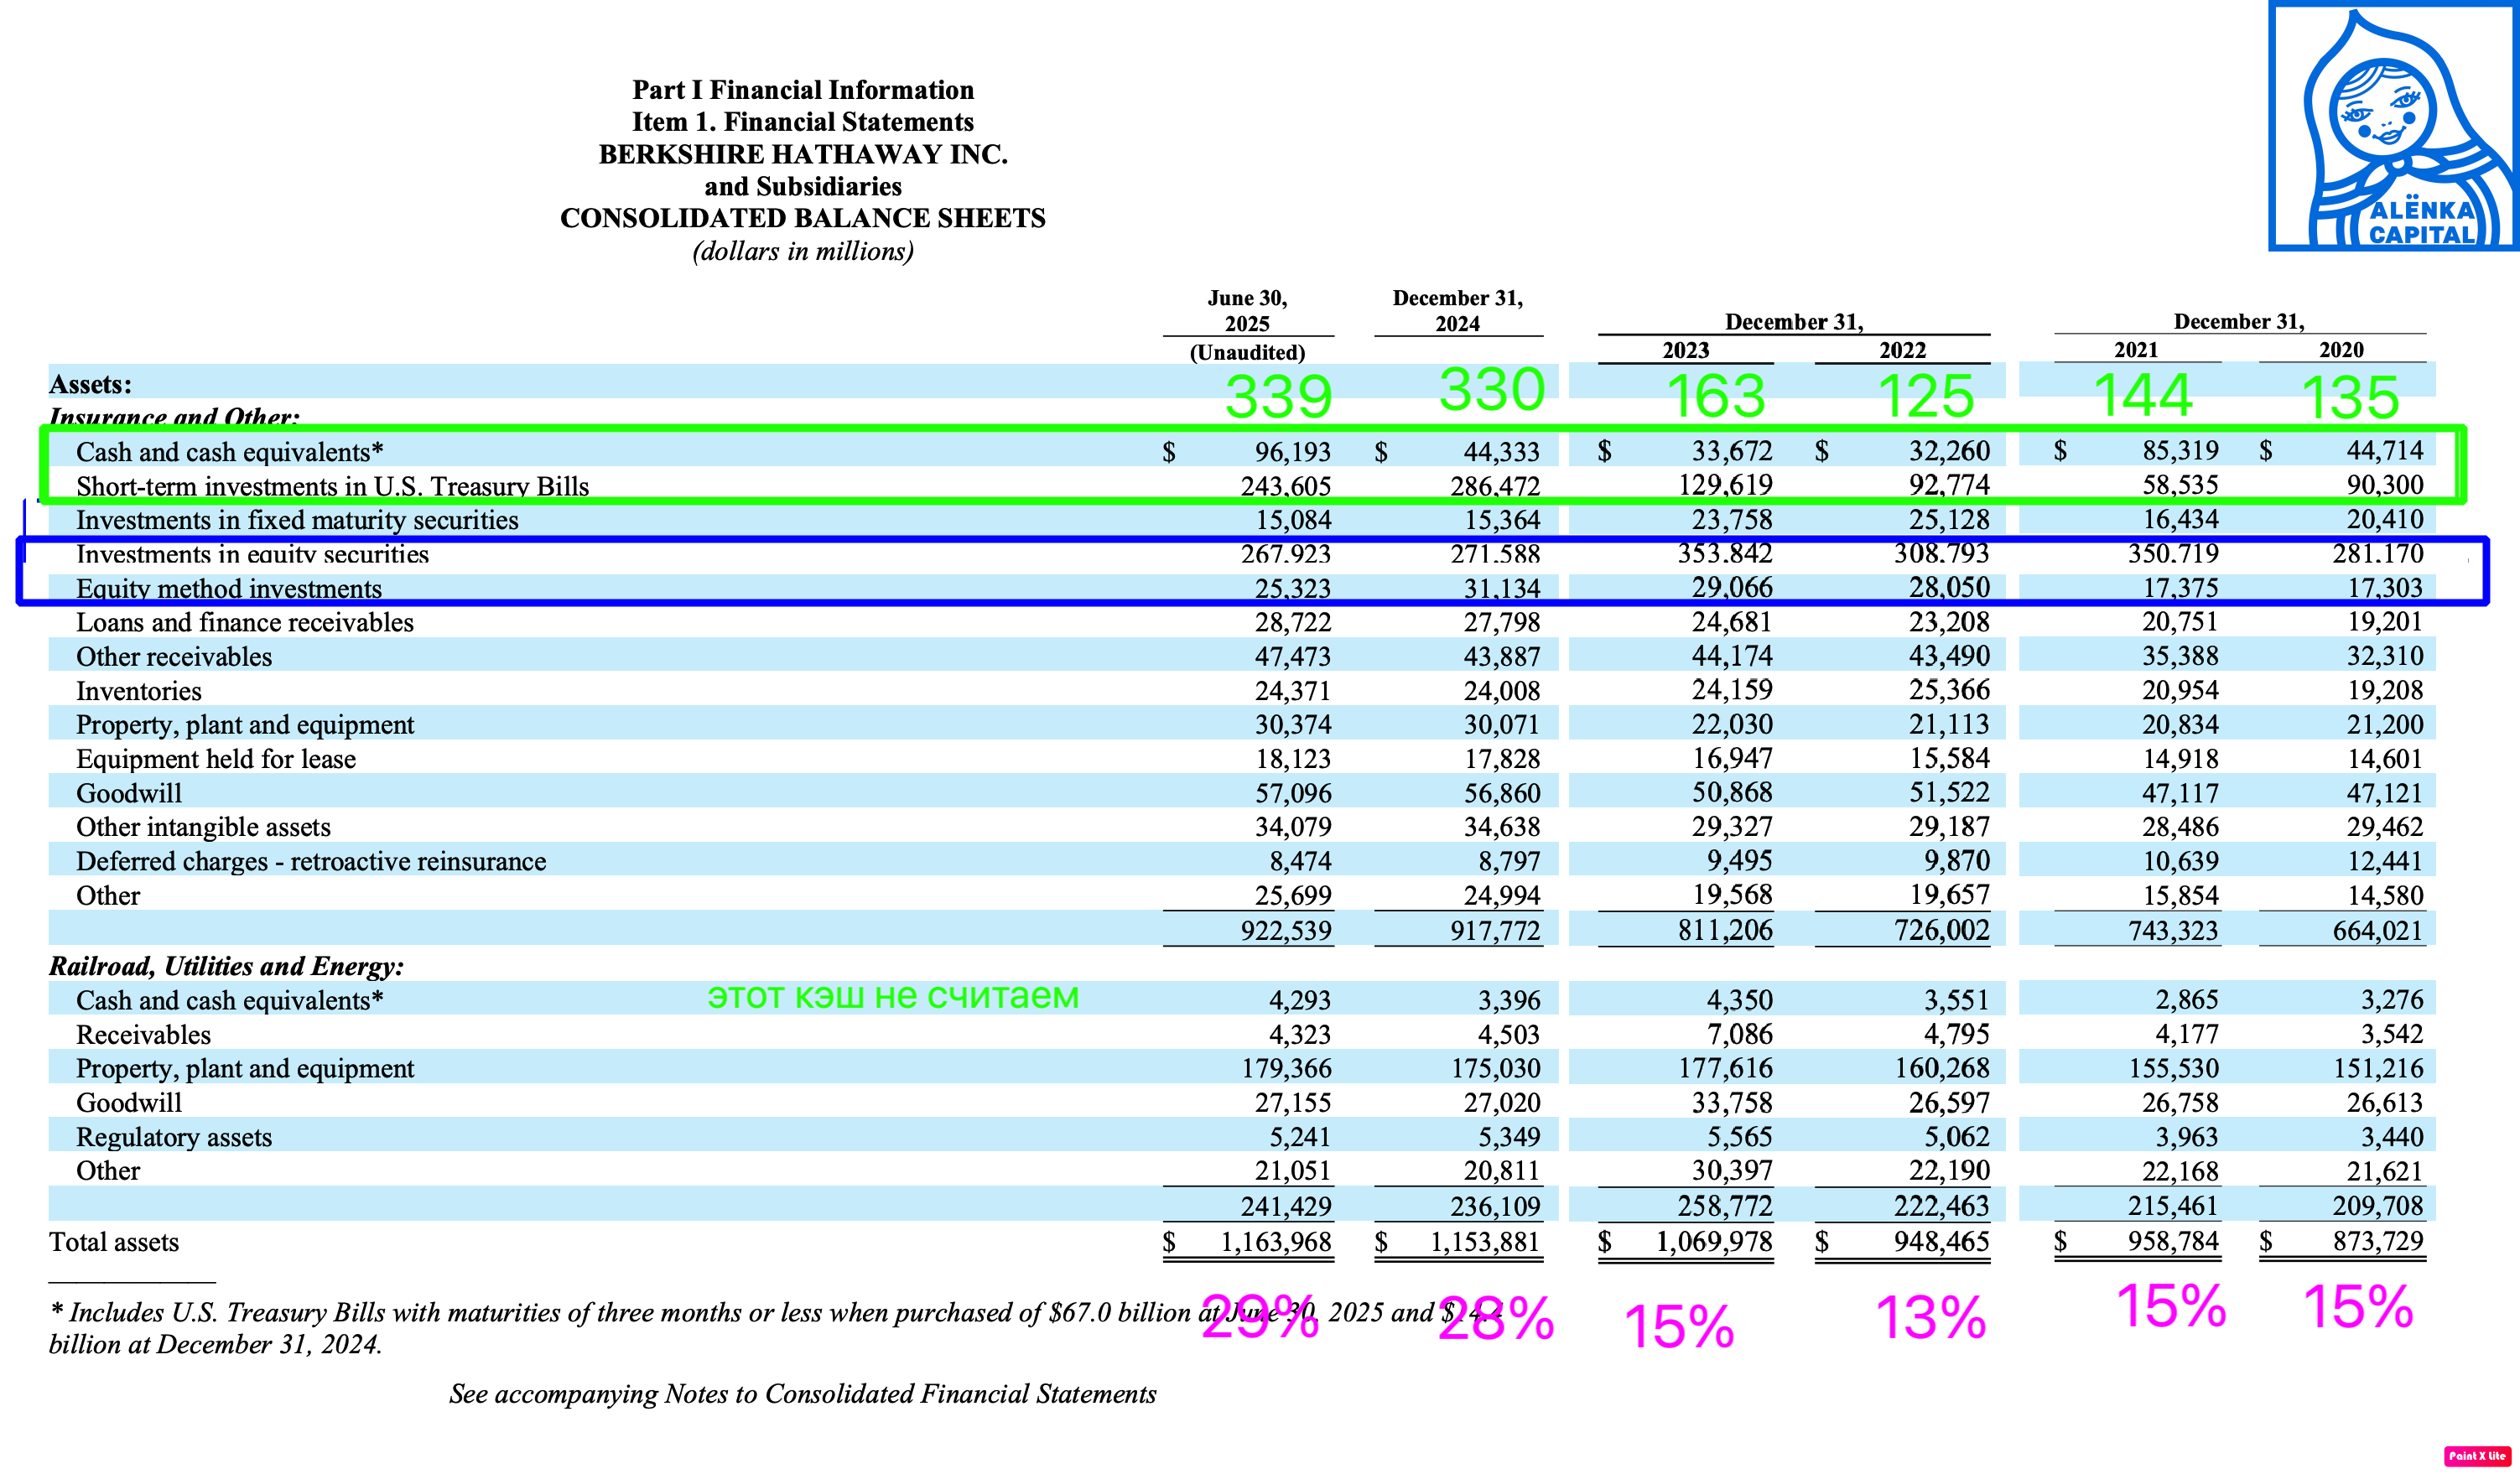The height and width of the screenshot is (1474, 2520).
Task: Click the Alenka Capital matryoshka logo
Action: tap(2392, 127)
